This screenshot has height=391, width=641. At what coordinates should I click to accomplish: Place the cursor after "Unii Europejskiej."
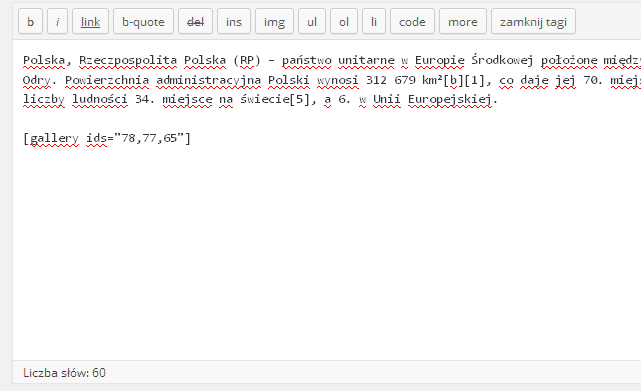499,99
